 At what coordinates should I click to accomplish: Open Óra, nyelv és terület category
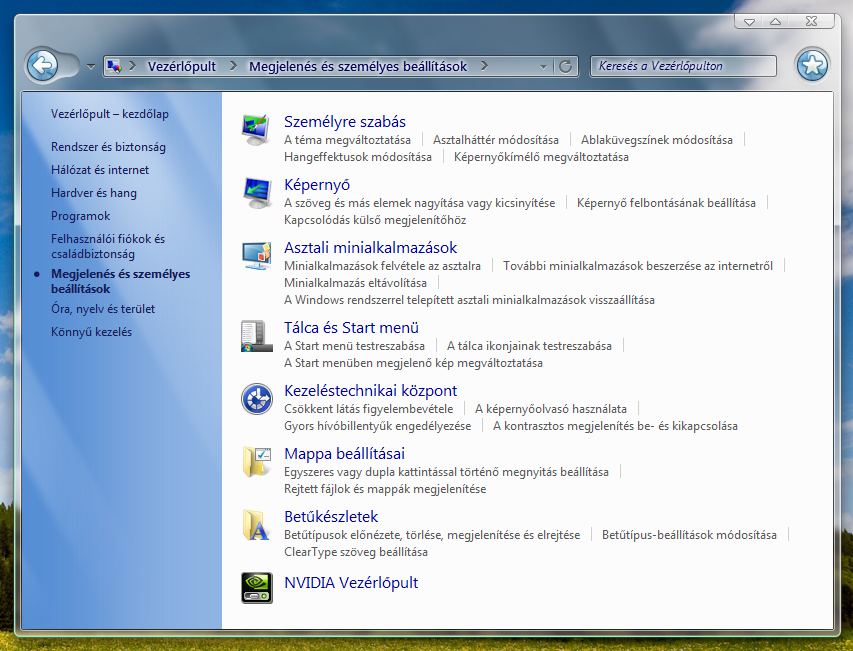coord(103,309)
